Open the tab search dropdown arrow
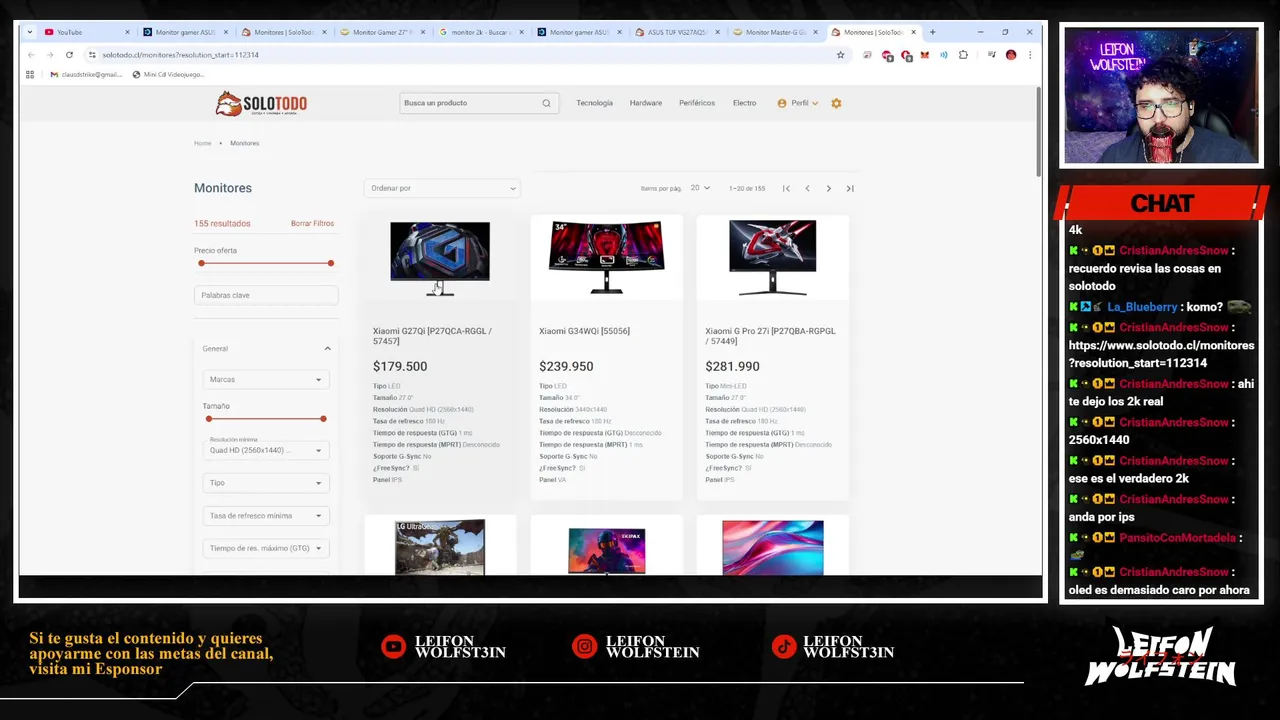 30,32
